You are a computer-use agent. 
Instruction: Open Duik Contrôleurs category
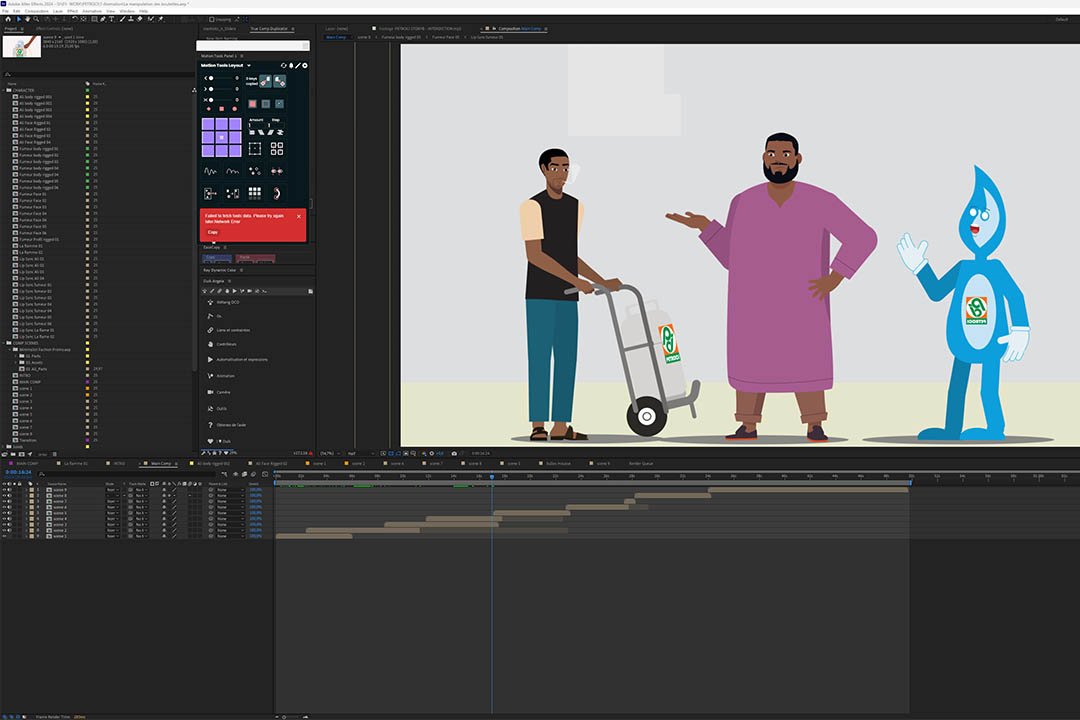coord(226,344)
